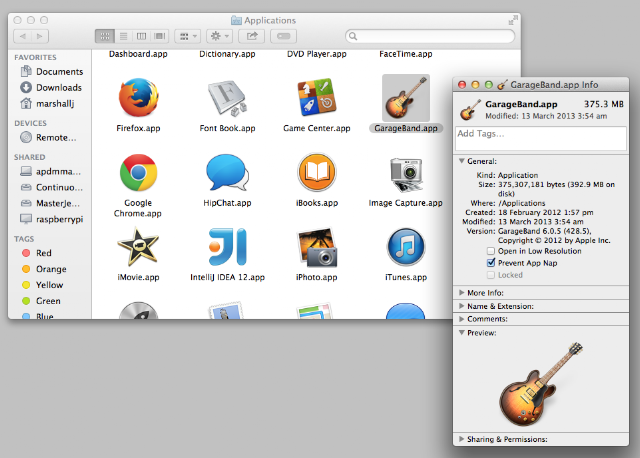Select the iTunes.app icon
640x458 pixels.
pos(406,247)
